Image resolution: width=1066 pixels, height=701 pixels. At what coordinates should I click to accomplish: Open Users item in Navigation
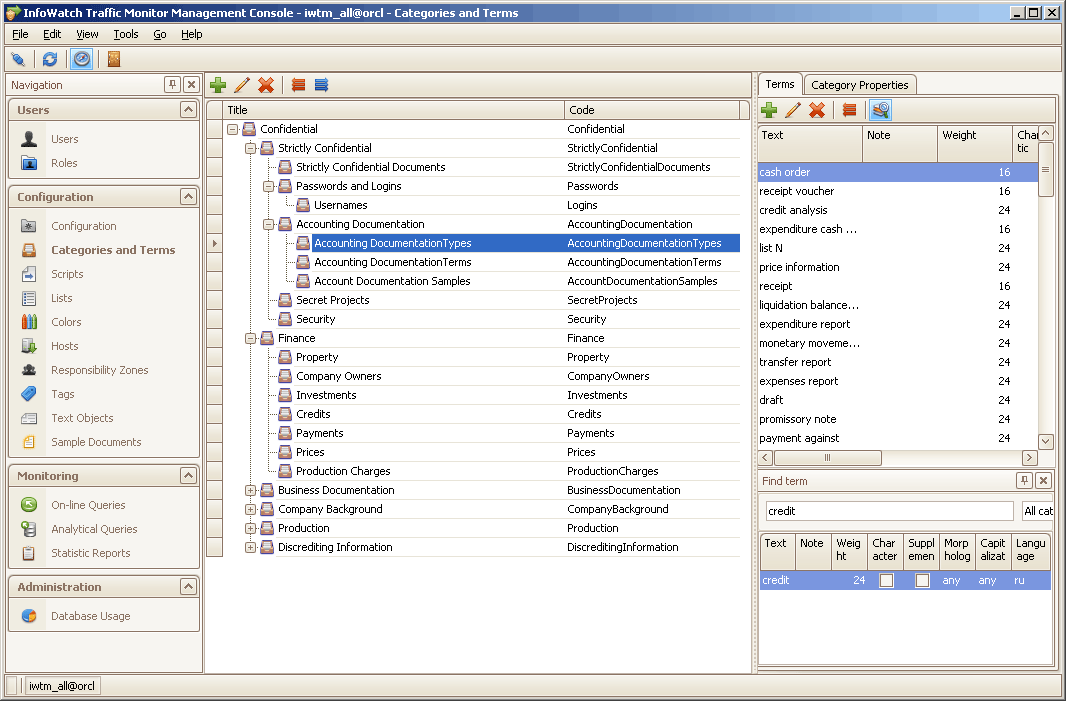point(65,139)
